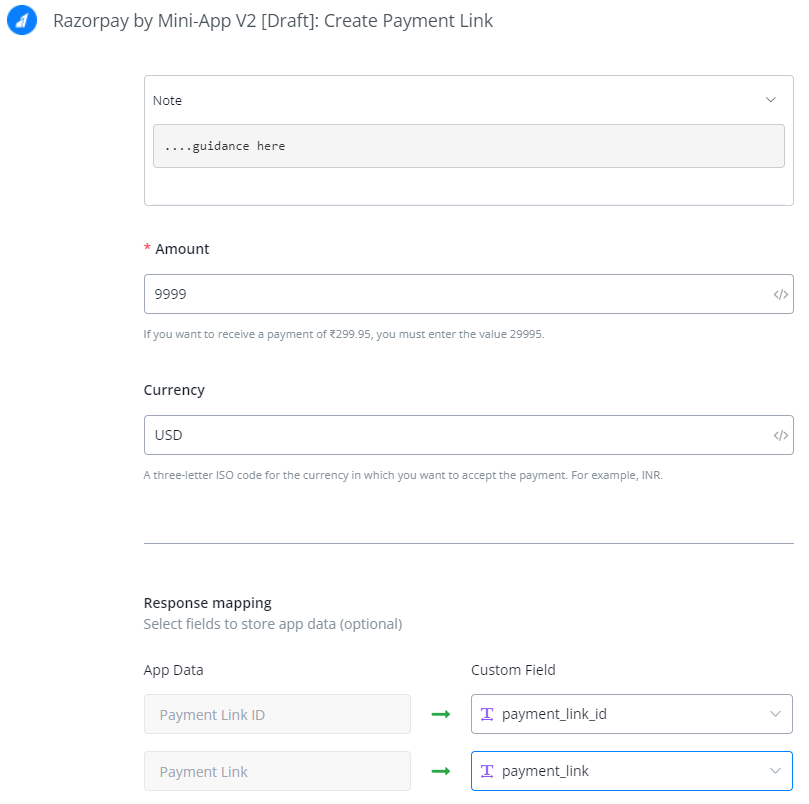The height and width of the screenshot is (804, 809).
Task: Click the text-type icon beside payment_link_id
Action: point(487,714)
